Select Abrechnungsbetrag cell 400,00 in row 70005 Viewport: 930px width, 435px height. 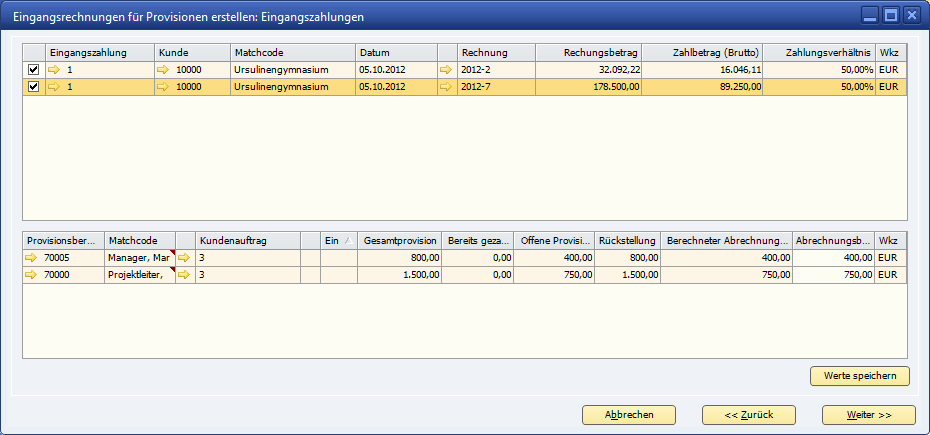pyautogui.click(x=834, y=258)
